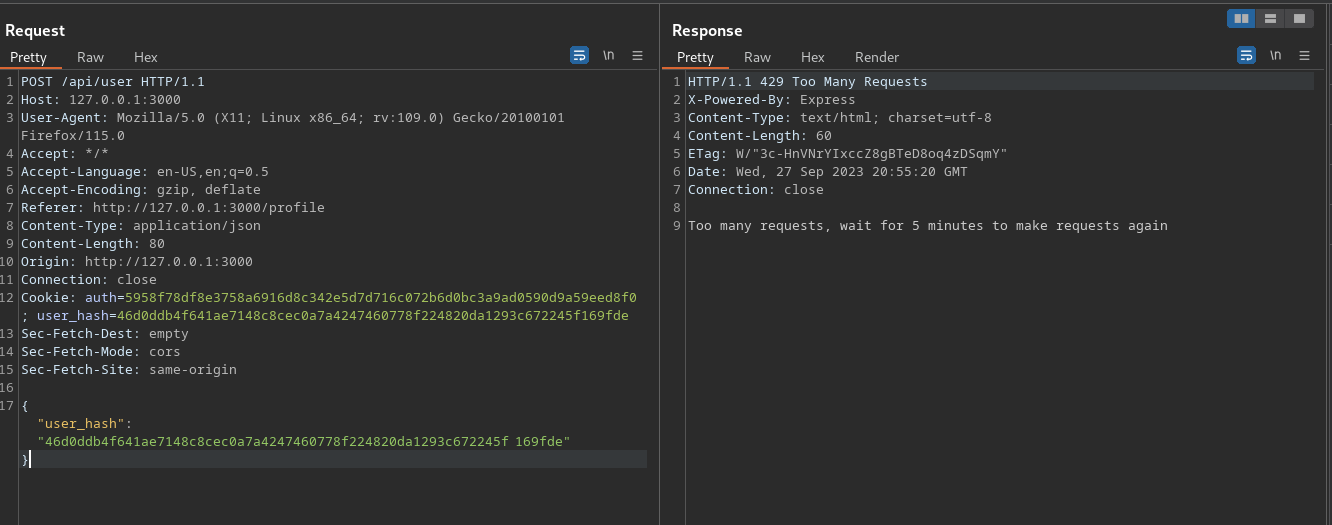Select the side-by-side split layout icon

point(1241,18)
